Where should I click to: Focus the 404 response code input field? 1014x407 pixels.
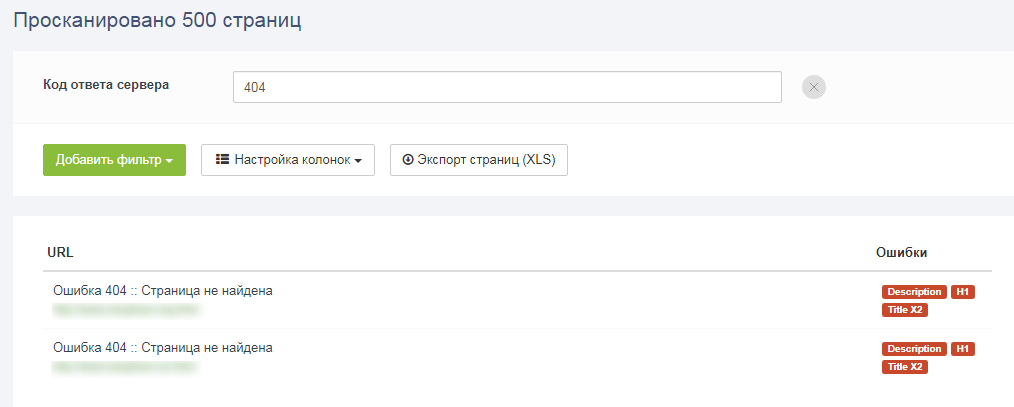(x=506, y=87)
